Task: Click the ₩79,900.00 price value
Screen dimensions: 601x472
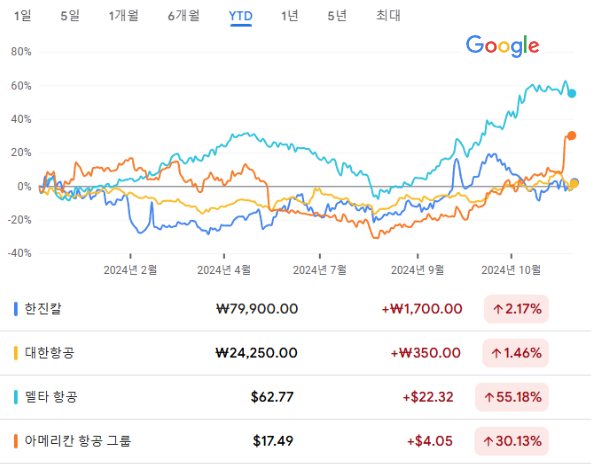Action: click(x=257, y=309)
